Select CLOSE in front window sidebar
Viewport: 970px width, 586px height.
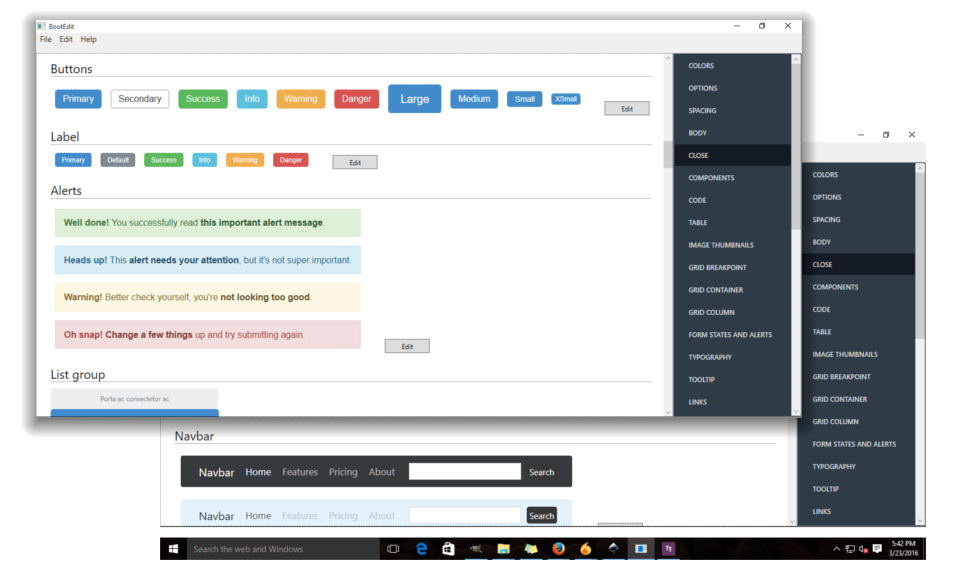(732, 155)
